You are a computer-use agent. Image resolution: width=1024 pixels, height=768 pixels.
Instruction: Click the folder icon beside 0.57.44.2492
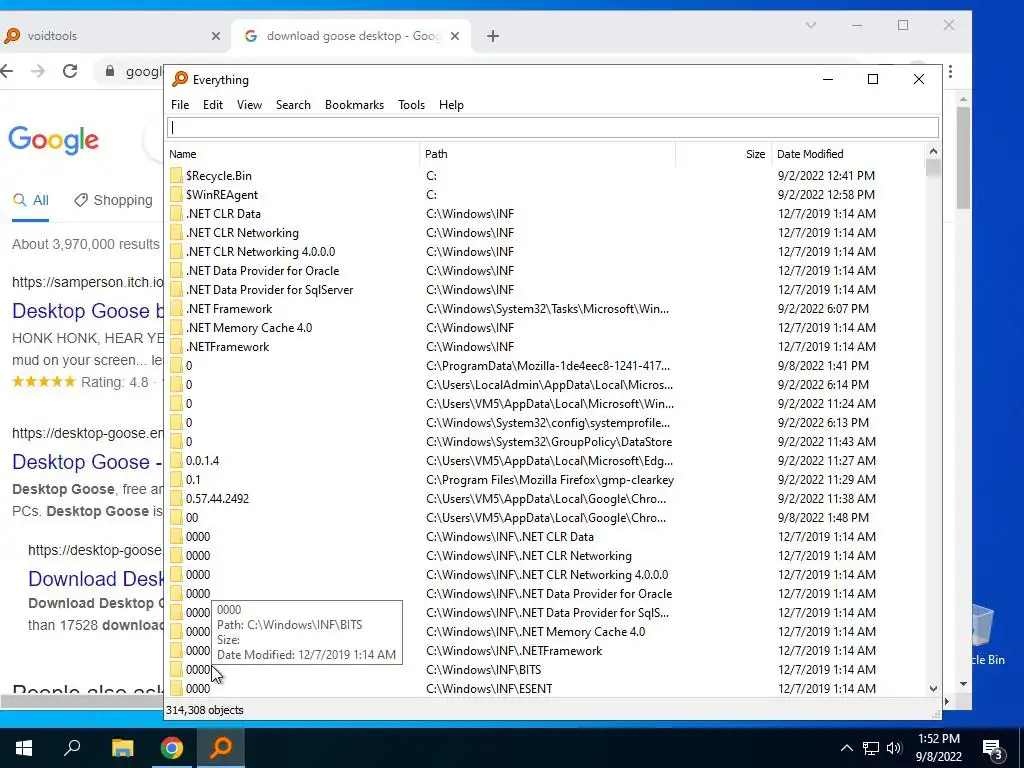(176, 499)
